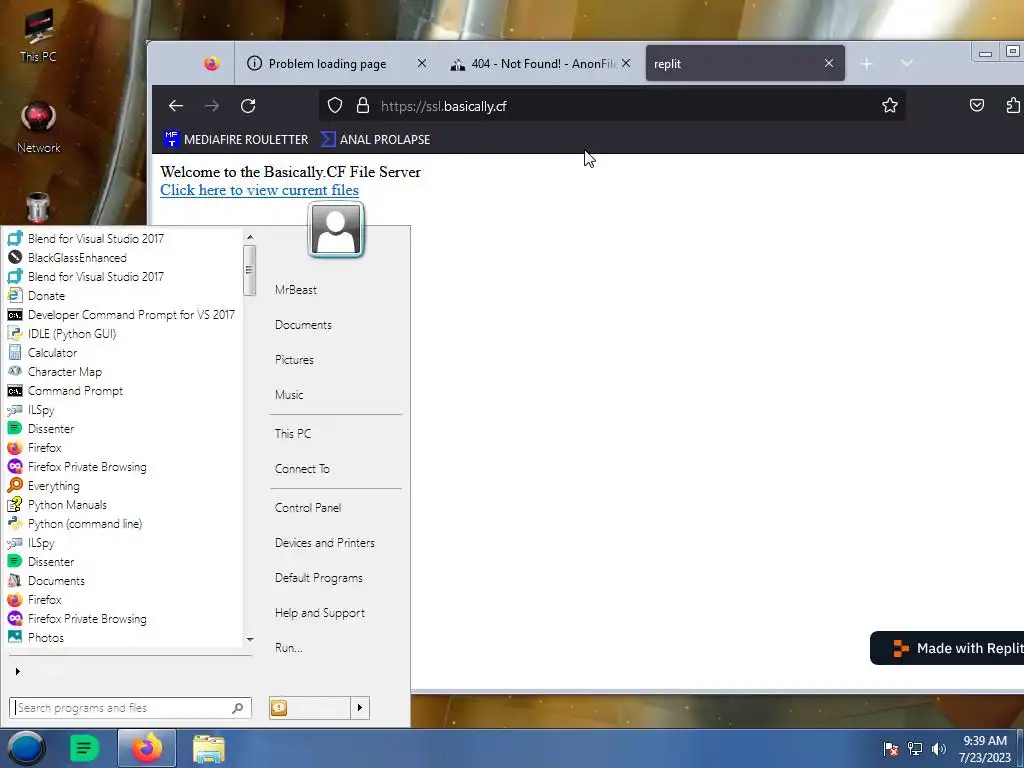Close the 404 - Not Found tab

[x=626, y=63]
